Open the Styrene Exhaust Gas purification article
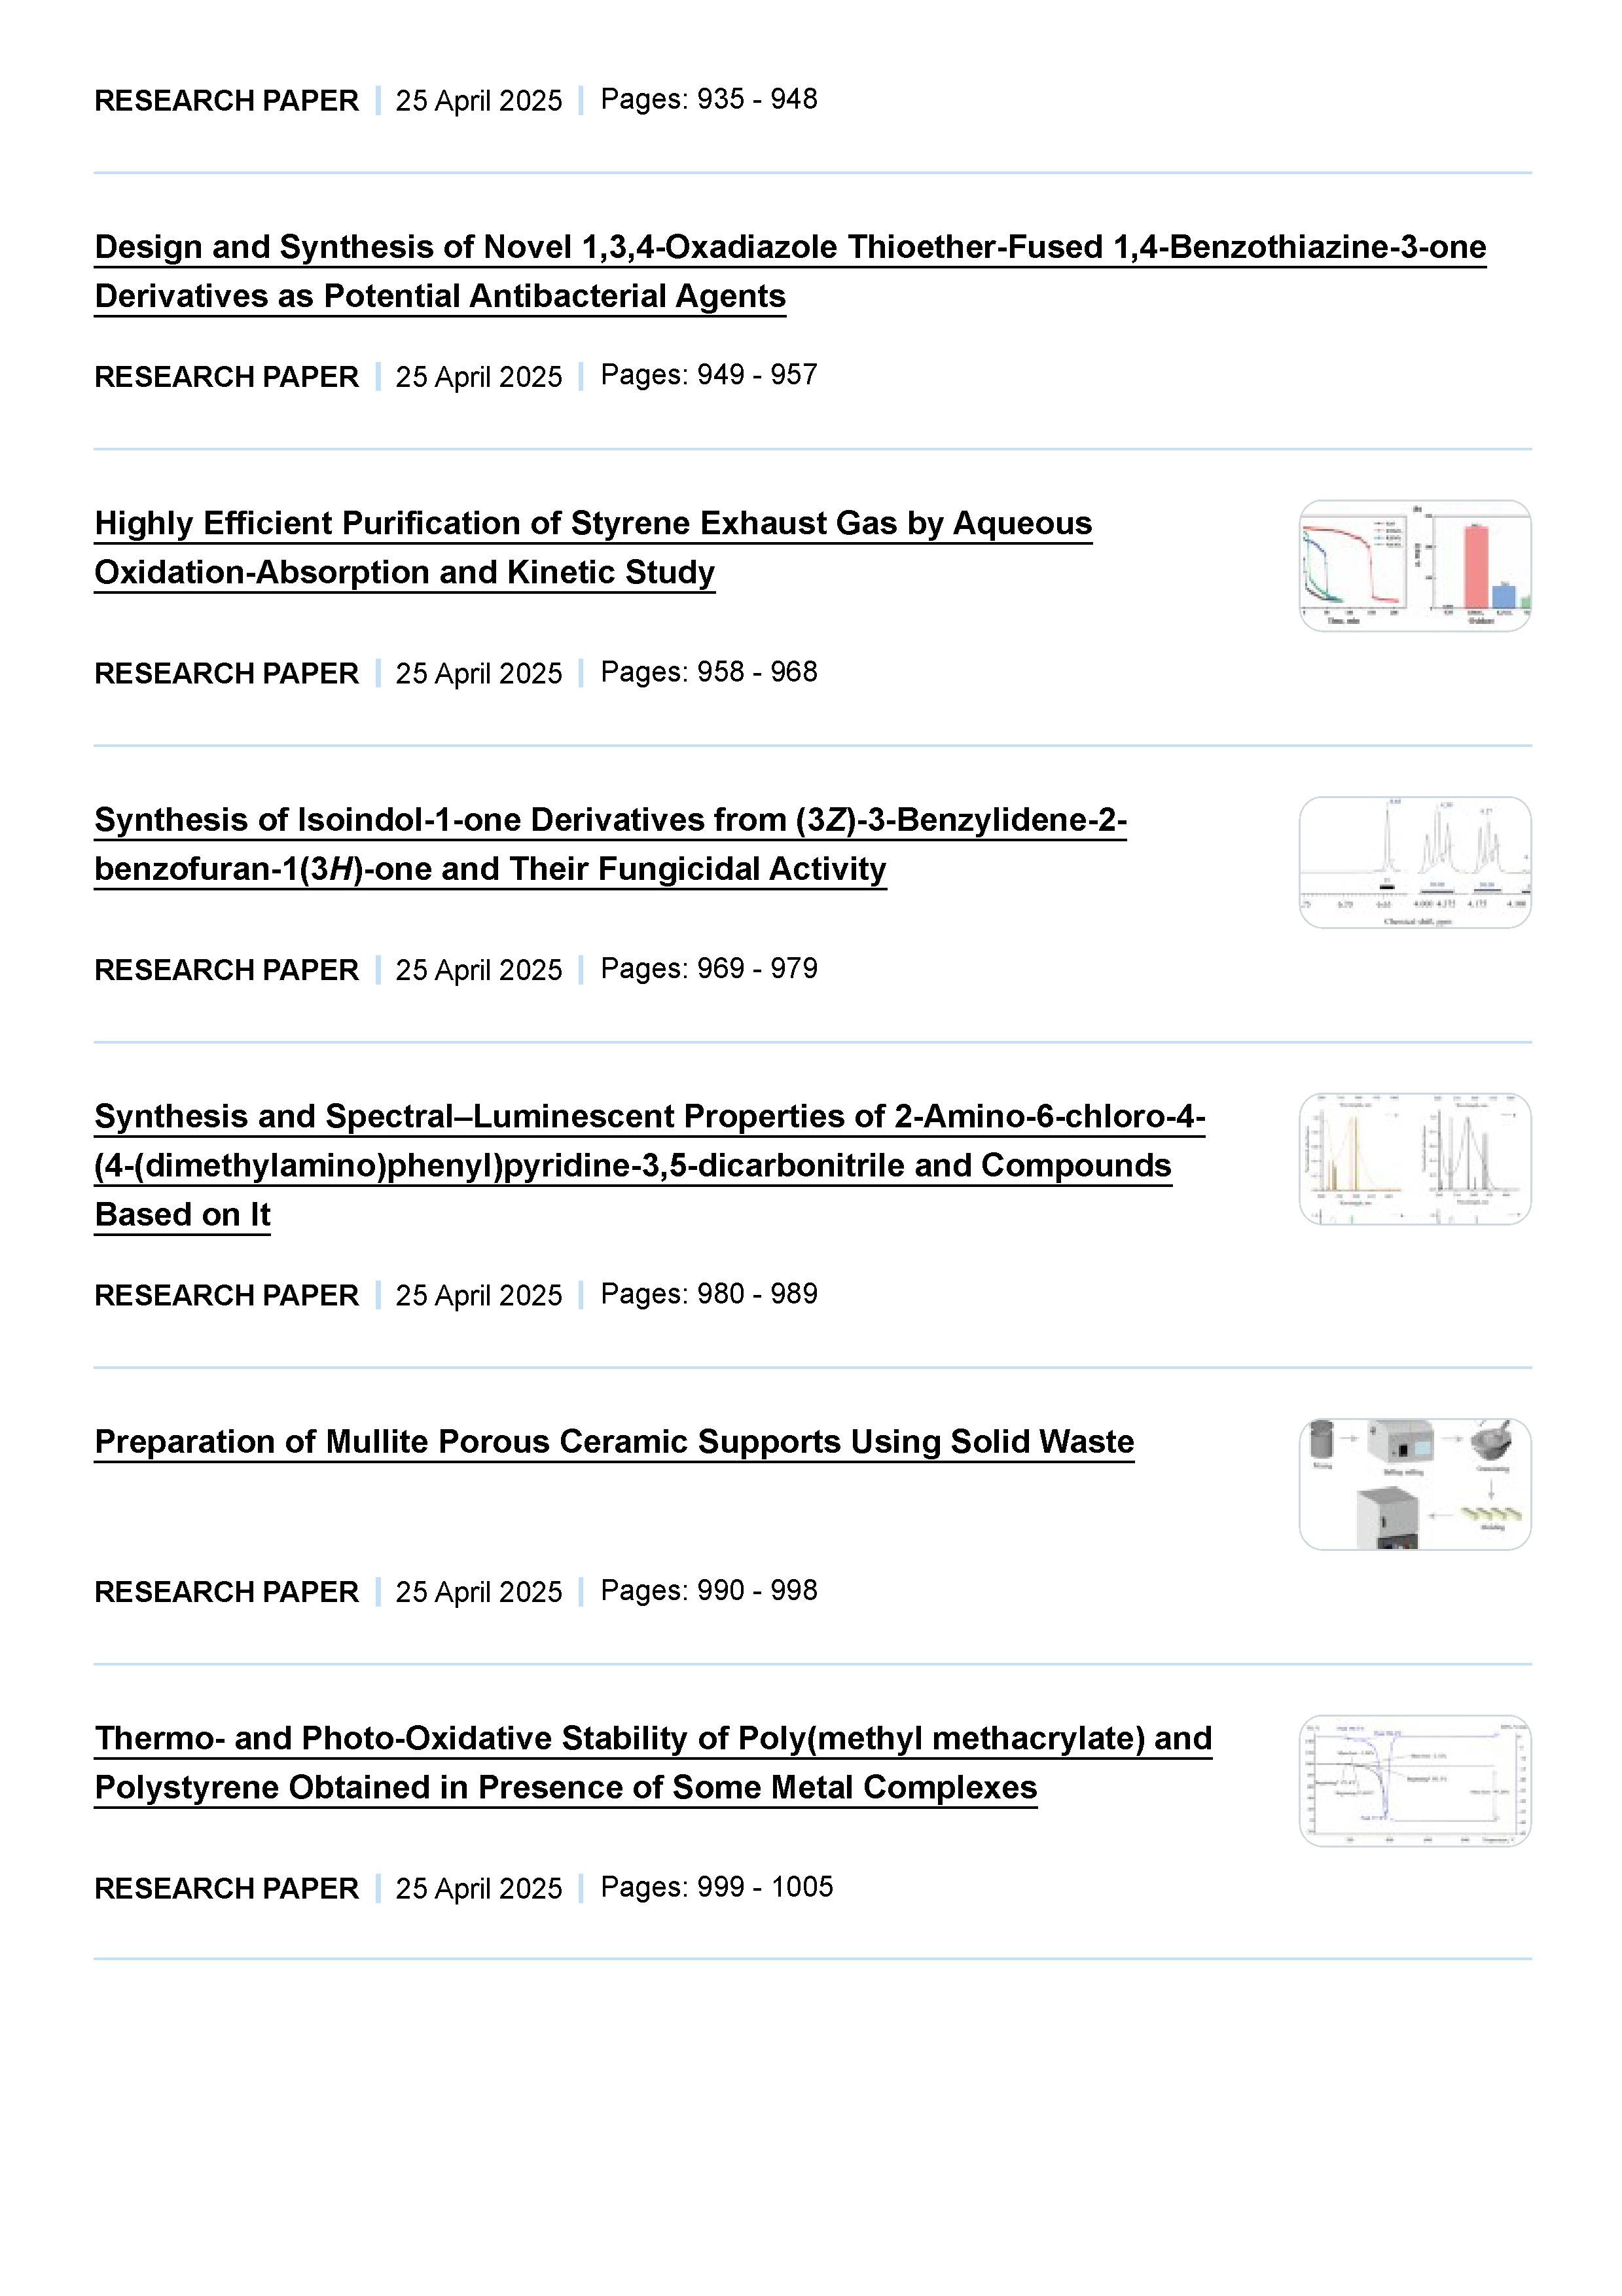Screen dimensions: 1622x2296 tap(593, 523)
